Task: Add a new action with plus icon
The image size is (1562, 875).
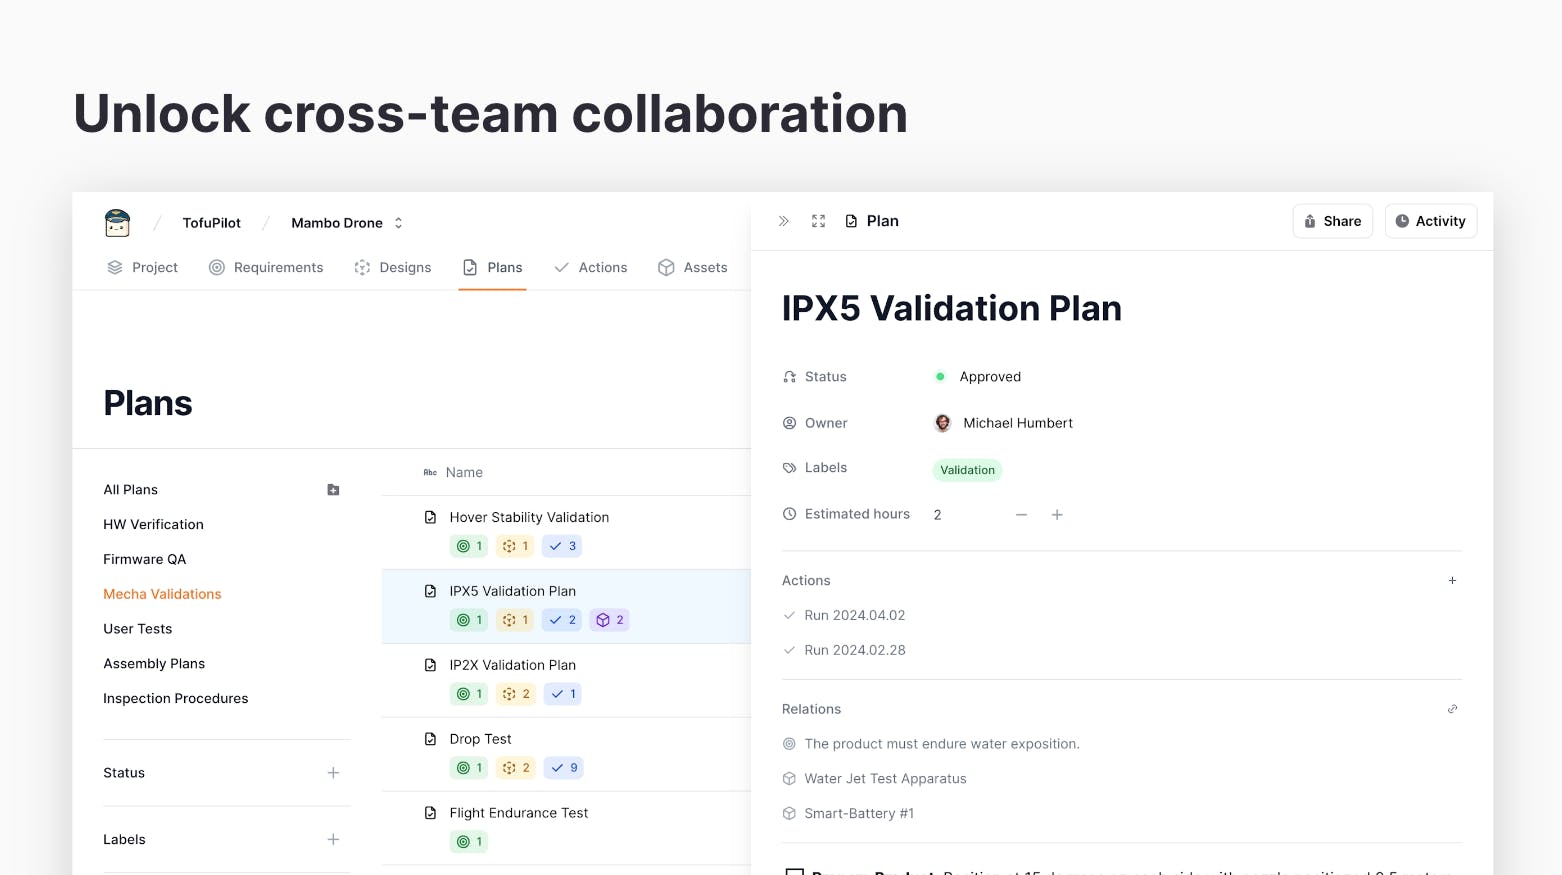Action: pos(1452,580)
